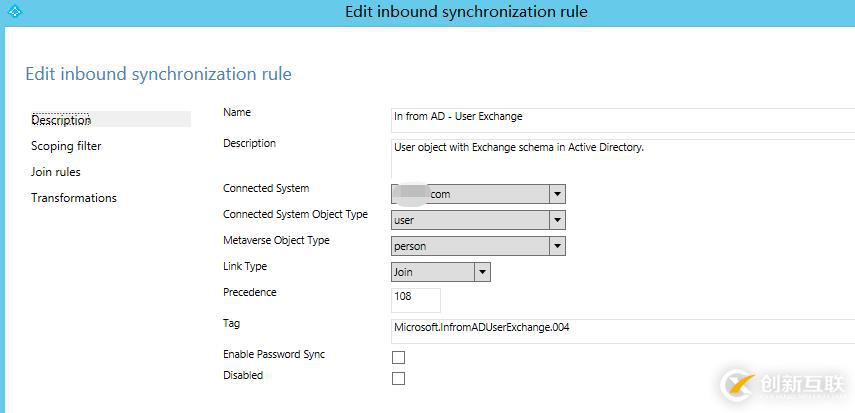
Task: Select Description in the left navigation
Action: point(61,120)
